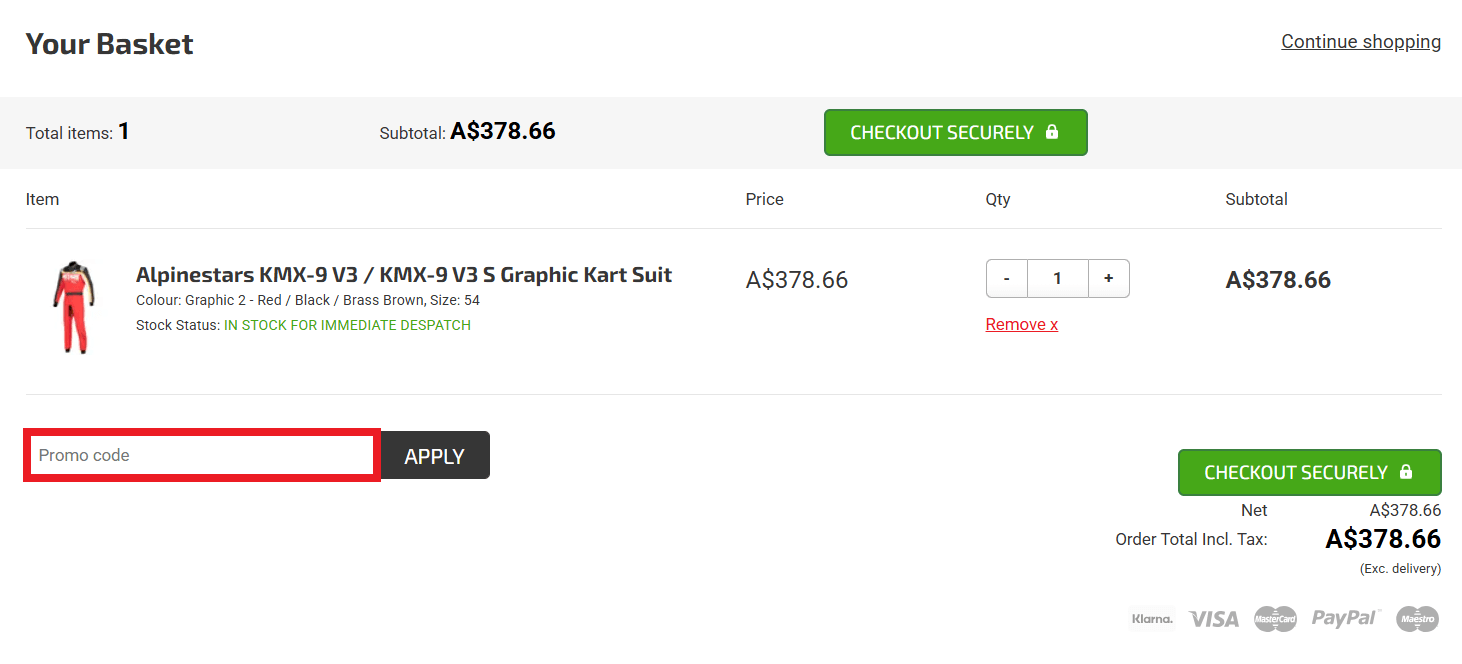This screenshot has height=664, width=1462.
Task: Click the Net label
Action: [x=1254, y=510]
